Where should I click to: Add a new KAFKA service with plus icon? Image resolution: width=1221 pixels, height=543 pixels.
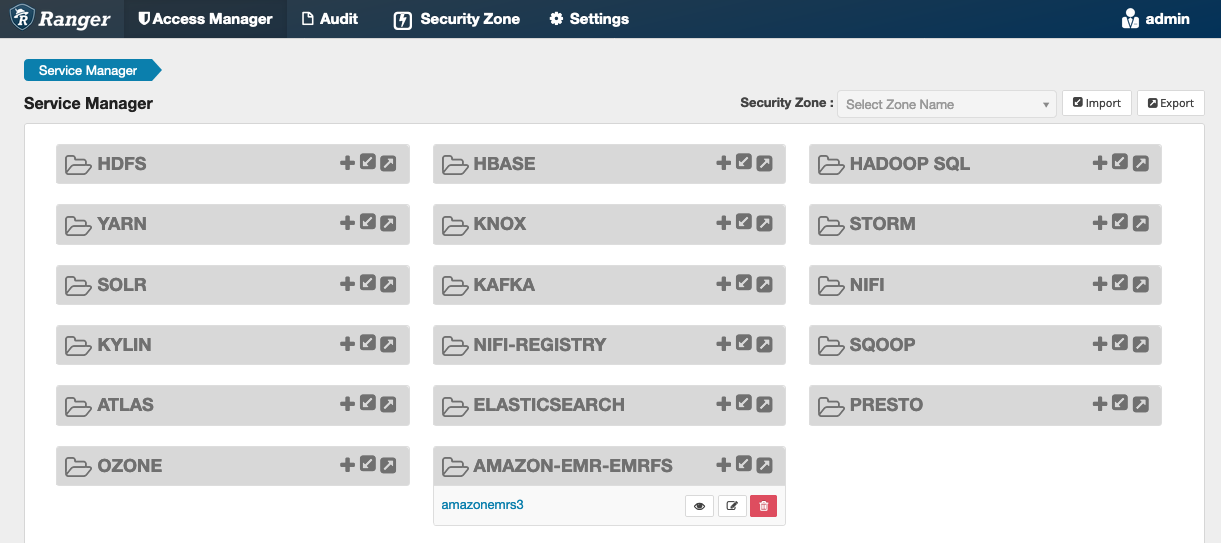click(723, 284)
